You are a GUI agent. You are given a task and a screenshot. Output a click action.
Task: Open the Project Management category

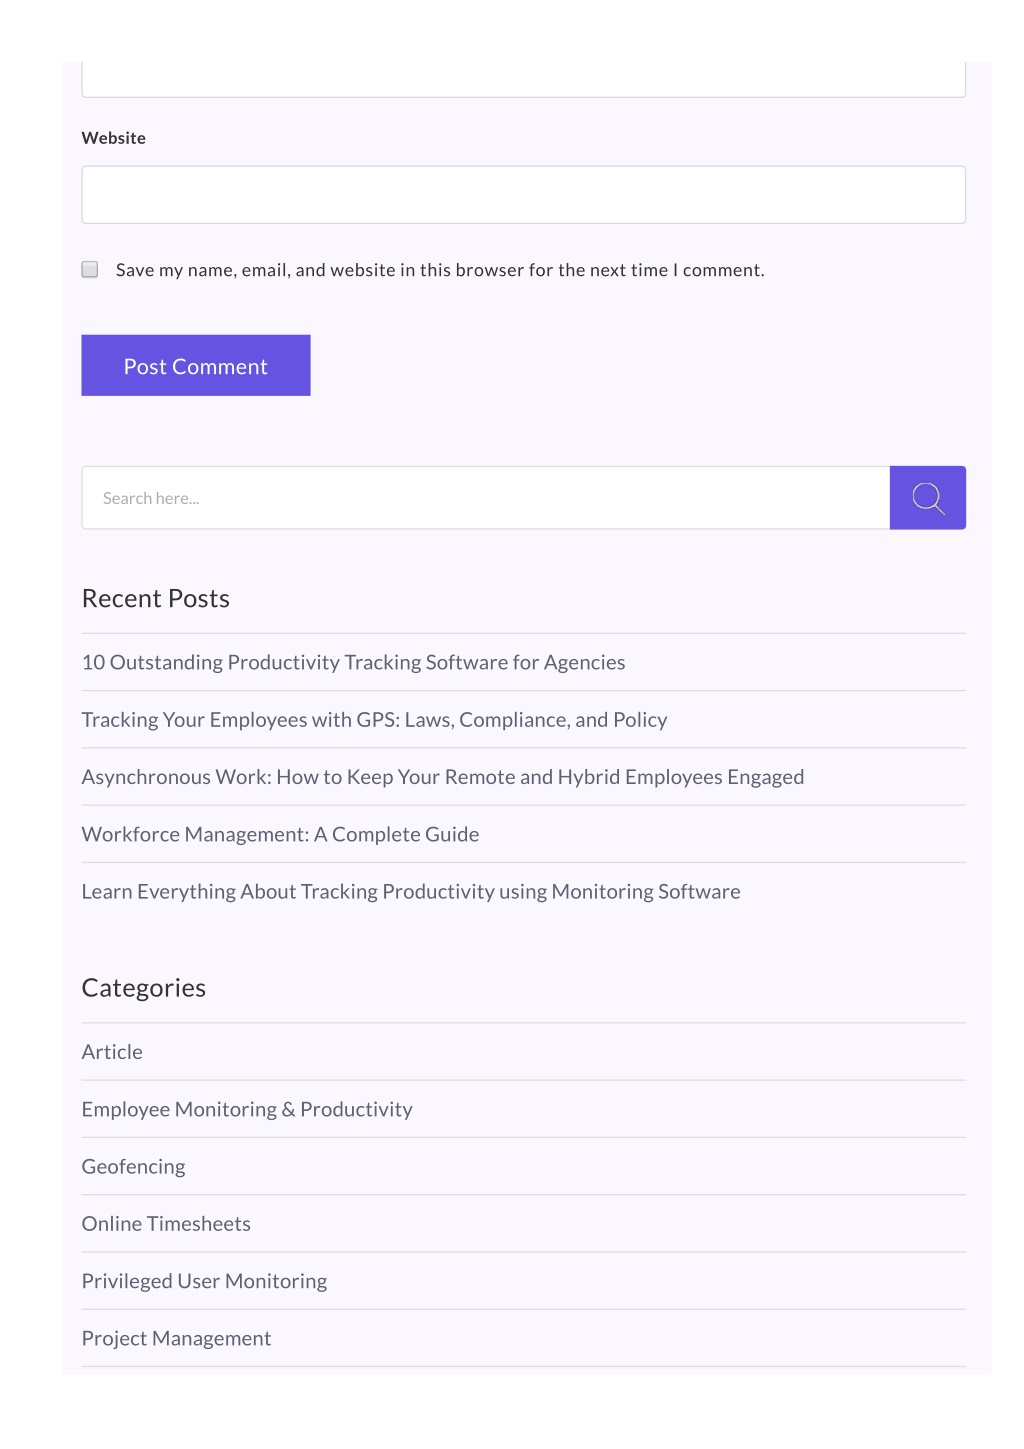point(176,1338)
